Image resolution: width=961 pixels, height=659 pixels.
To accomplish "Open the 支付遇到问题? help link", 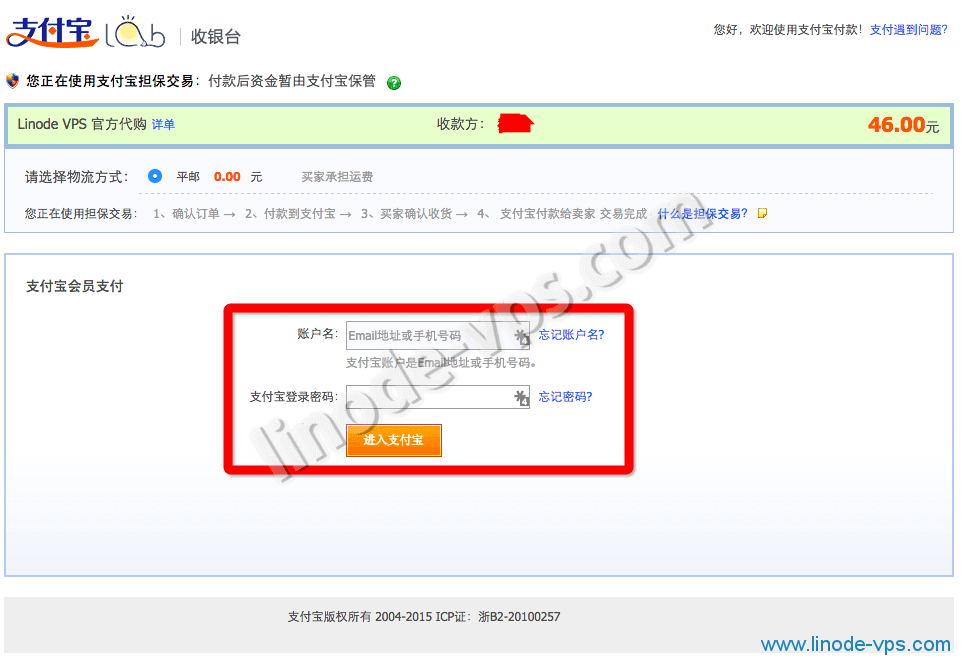I will pyautogui.click(x=908, y=29).
